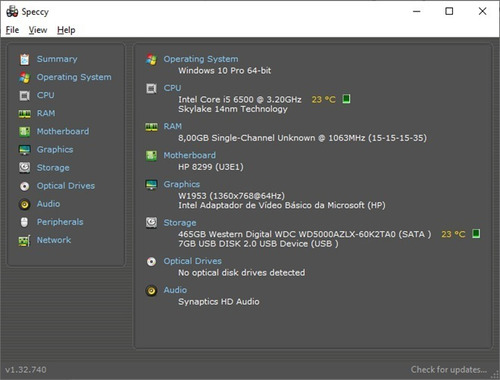Image resolution: width=500 pixels, height=380 pixels.
Task: Click the text Windows 10 Pro 64-bit
Action: [x=225, y=71]
